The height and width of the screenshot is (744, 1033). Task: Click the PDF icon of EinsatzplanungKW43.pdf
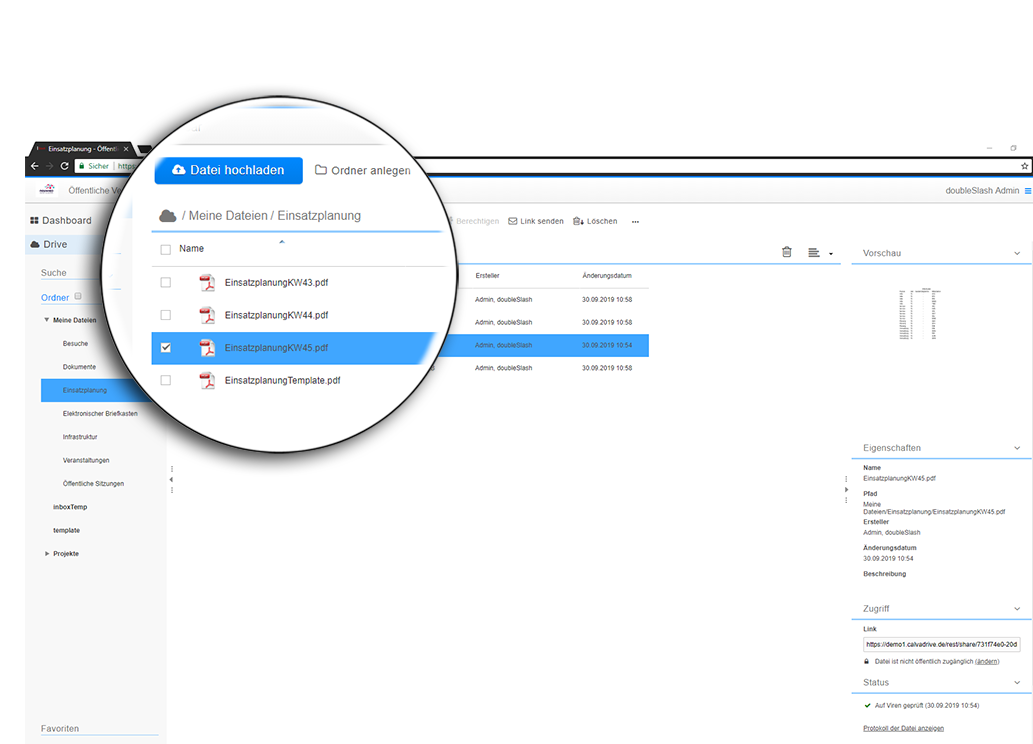207,283
